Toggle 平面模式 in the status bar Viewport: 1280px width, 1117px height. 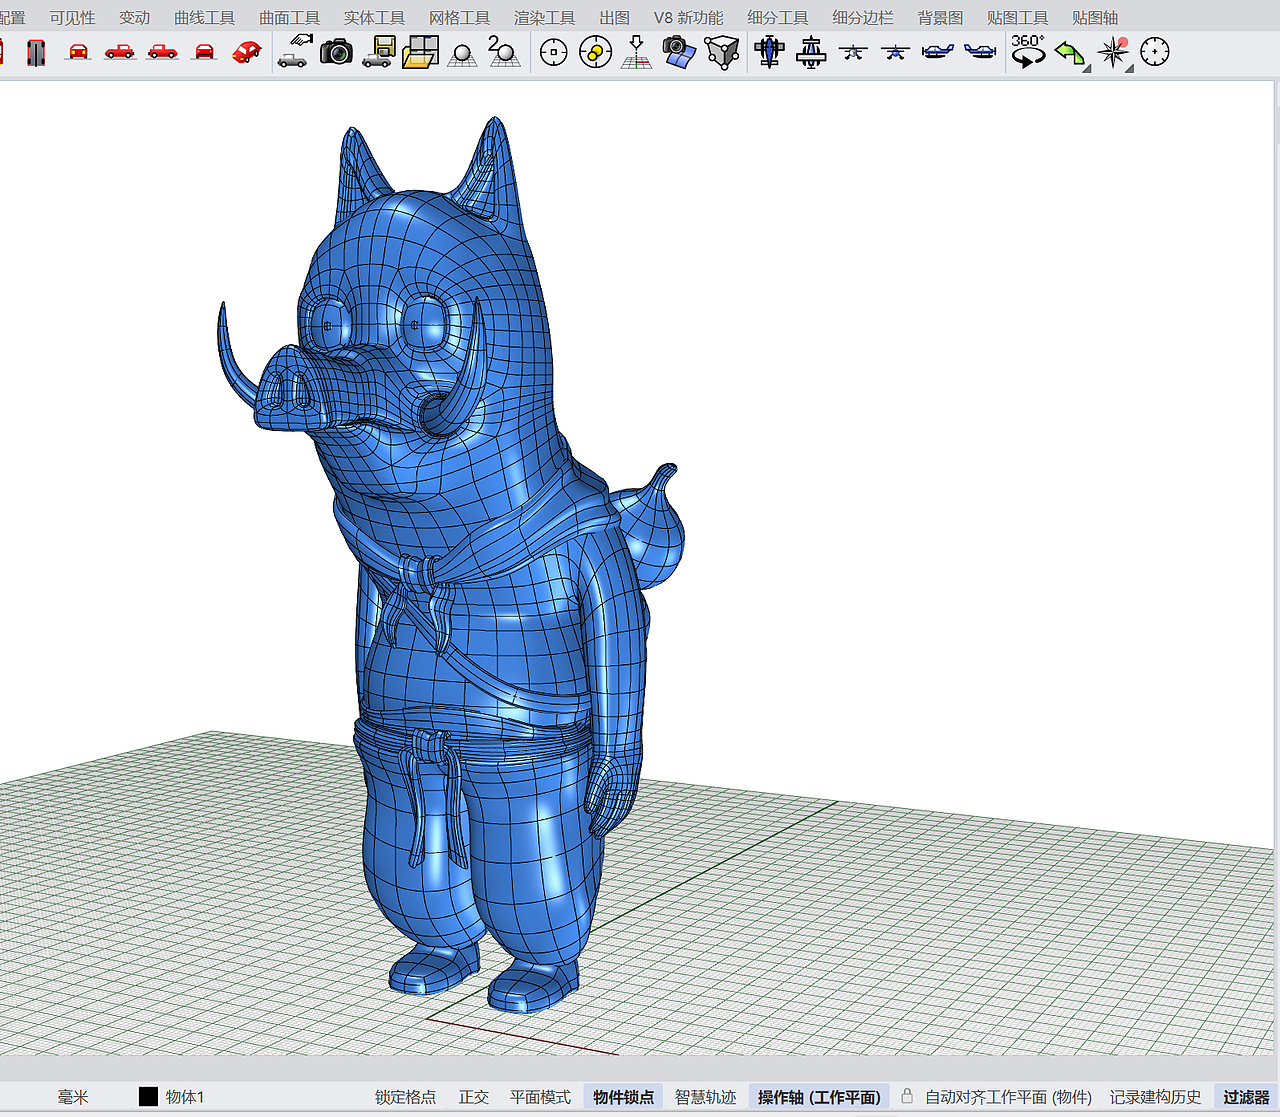pyautogui.click(x=540, y=1097)
